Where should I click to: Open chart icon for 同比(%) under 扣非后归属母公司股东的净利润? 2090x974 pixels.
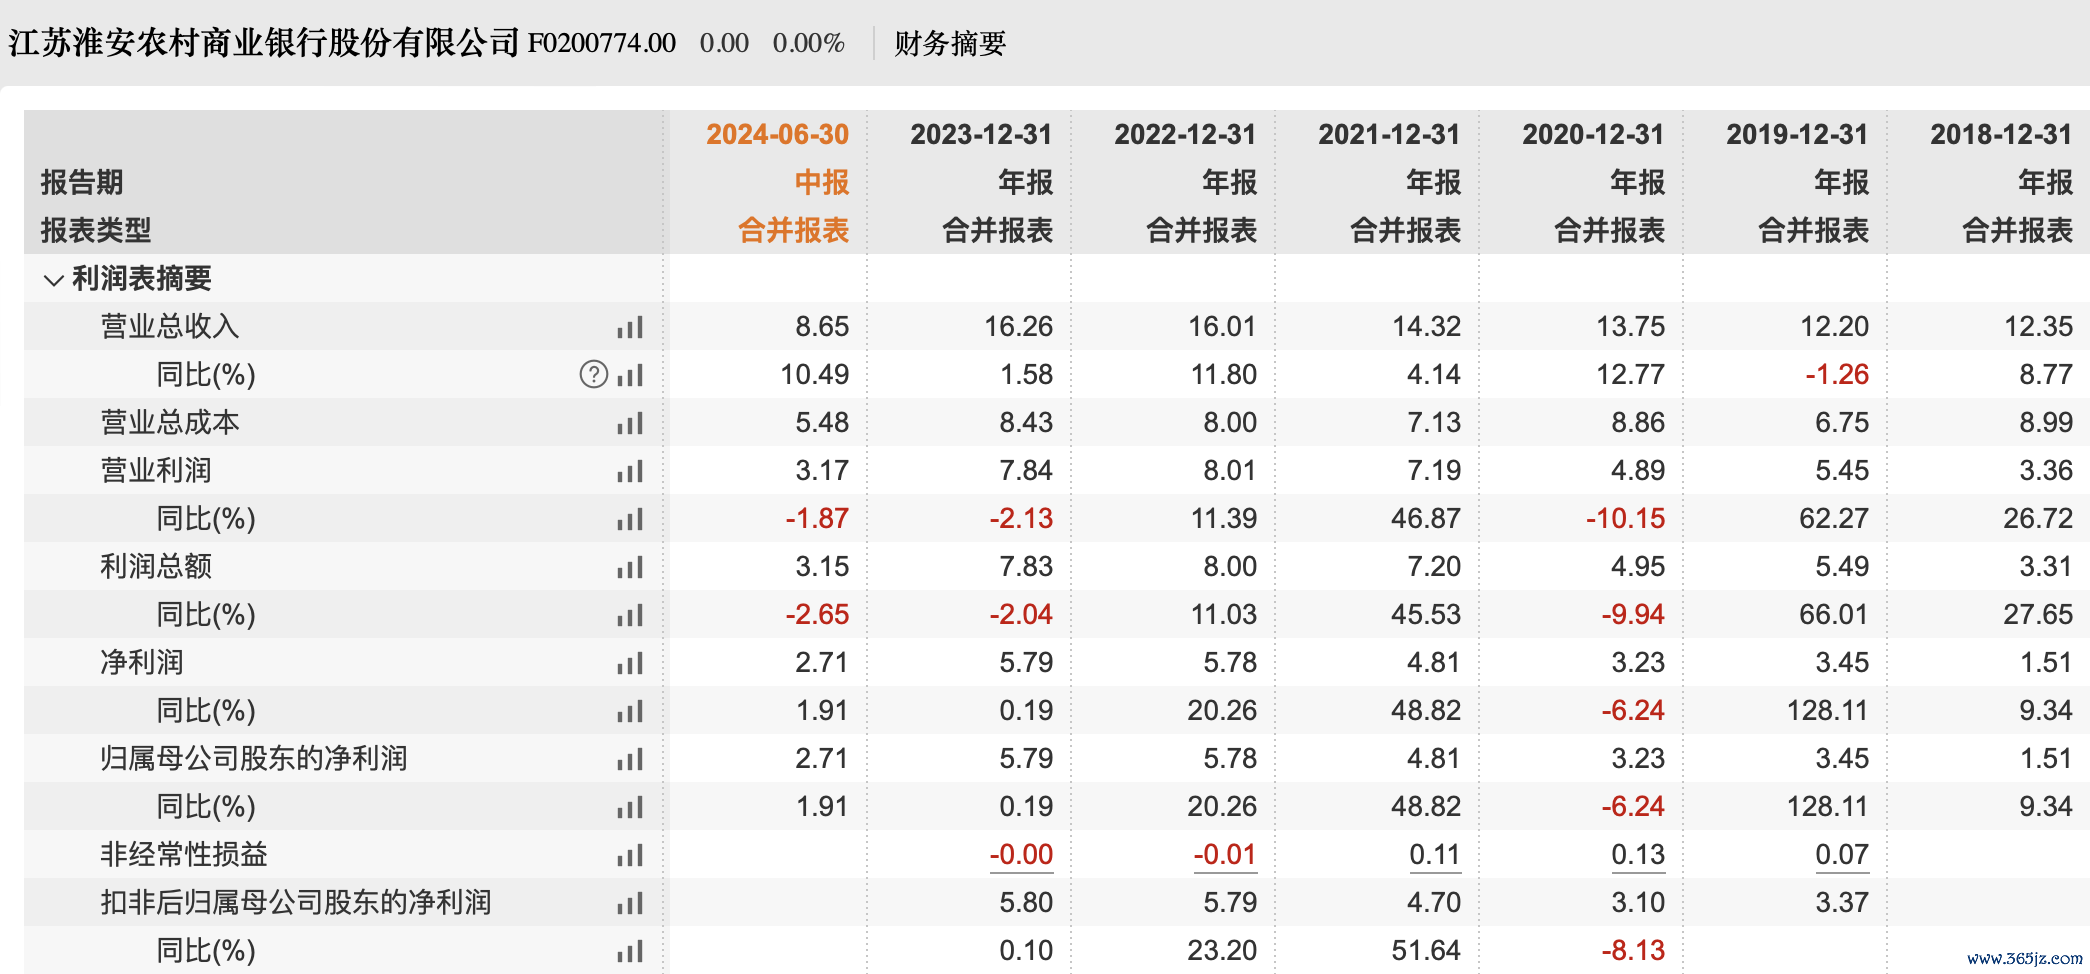point(630,951)
